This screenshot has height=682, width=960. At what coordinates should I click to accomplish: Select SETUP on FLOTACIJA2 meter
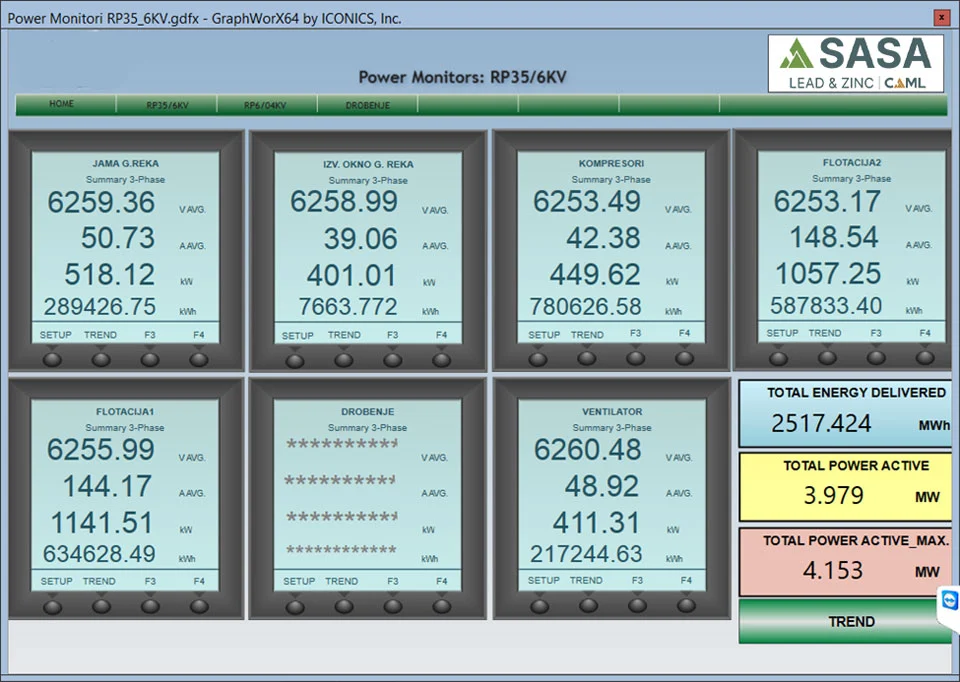[x=782, y=333]
